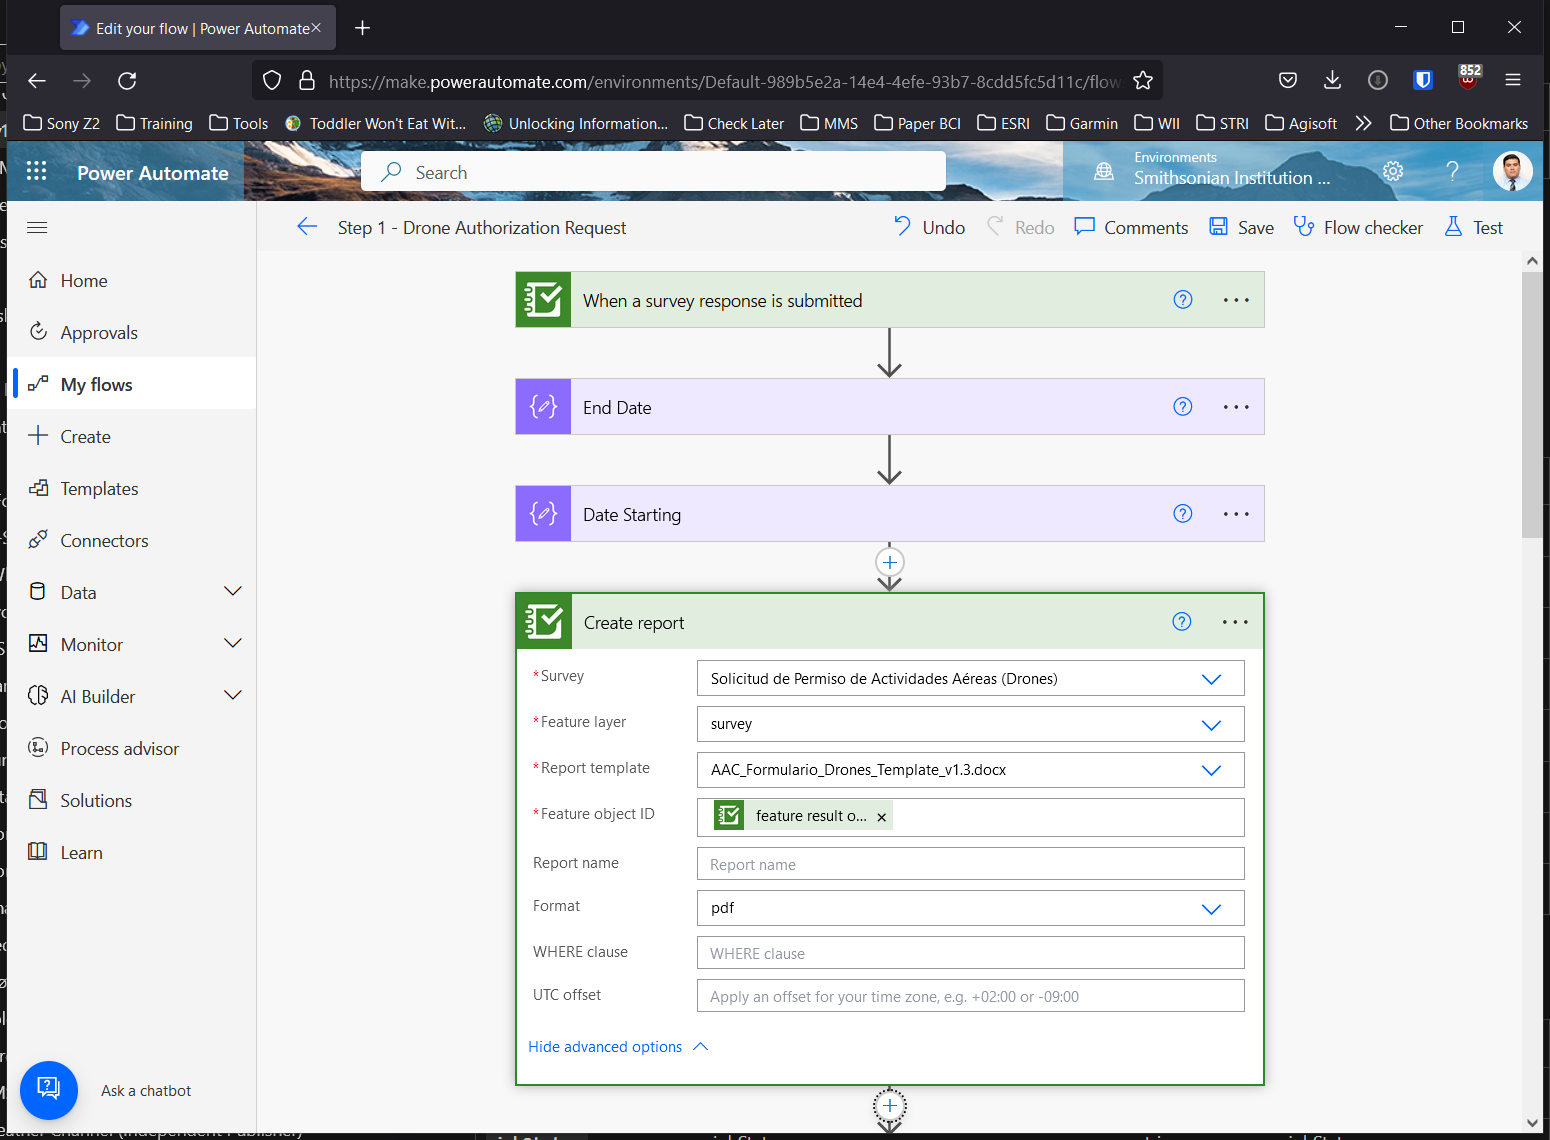Click the Home icon in the sidebar

tap(38, 280)
